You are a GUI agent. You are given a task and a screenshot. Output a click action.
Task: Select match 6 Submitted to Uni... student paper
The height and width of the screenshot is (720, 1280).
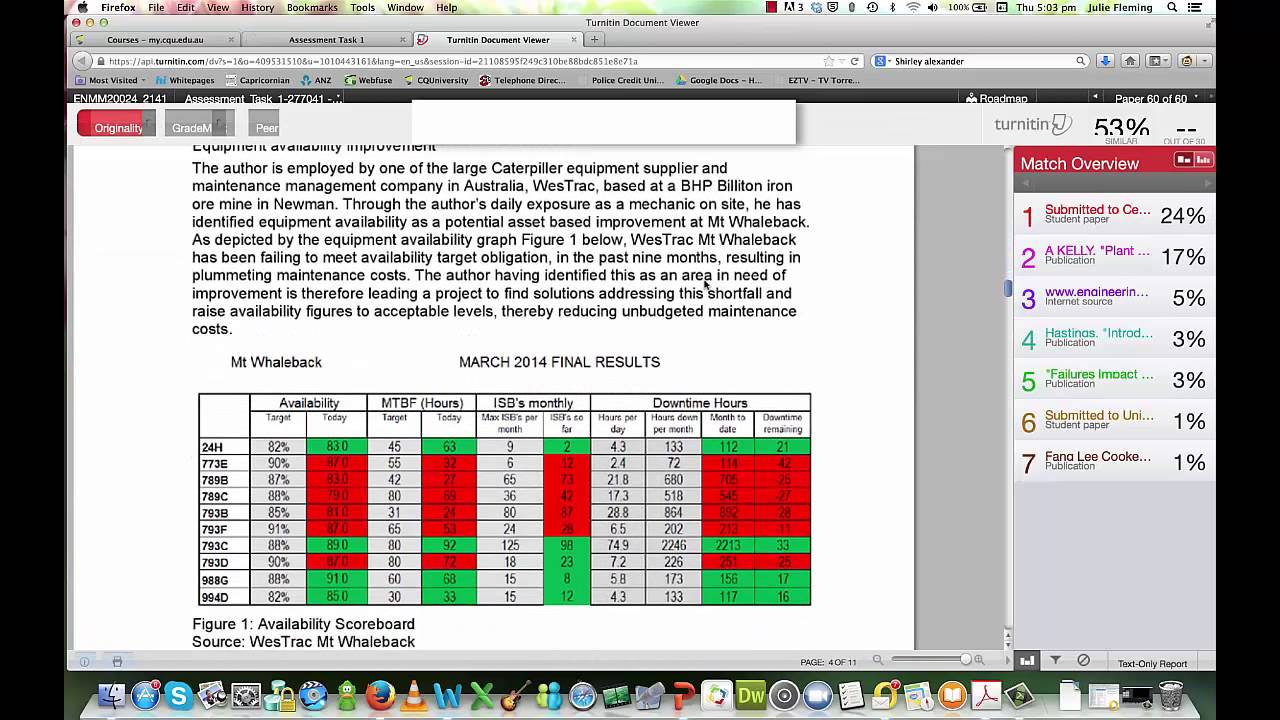click(1114, 420)
